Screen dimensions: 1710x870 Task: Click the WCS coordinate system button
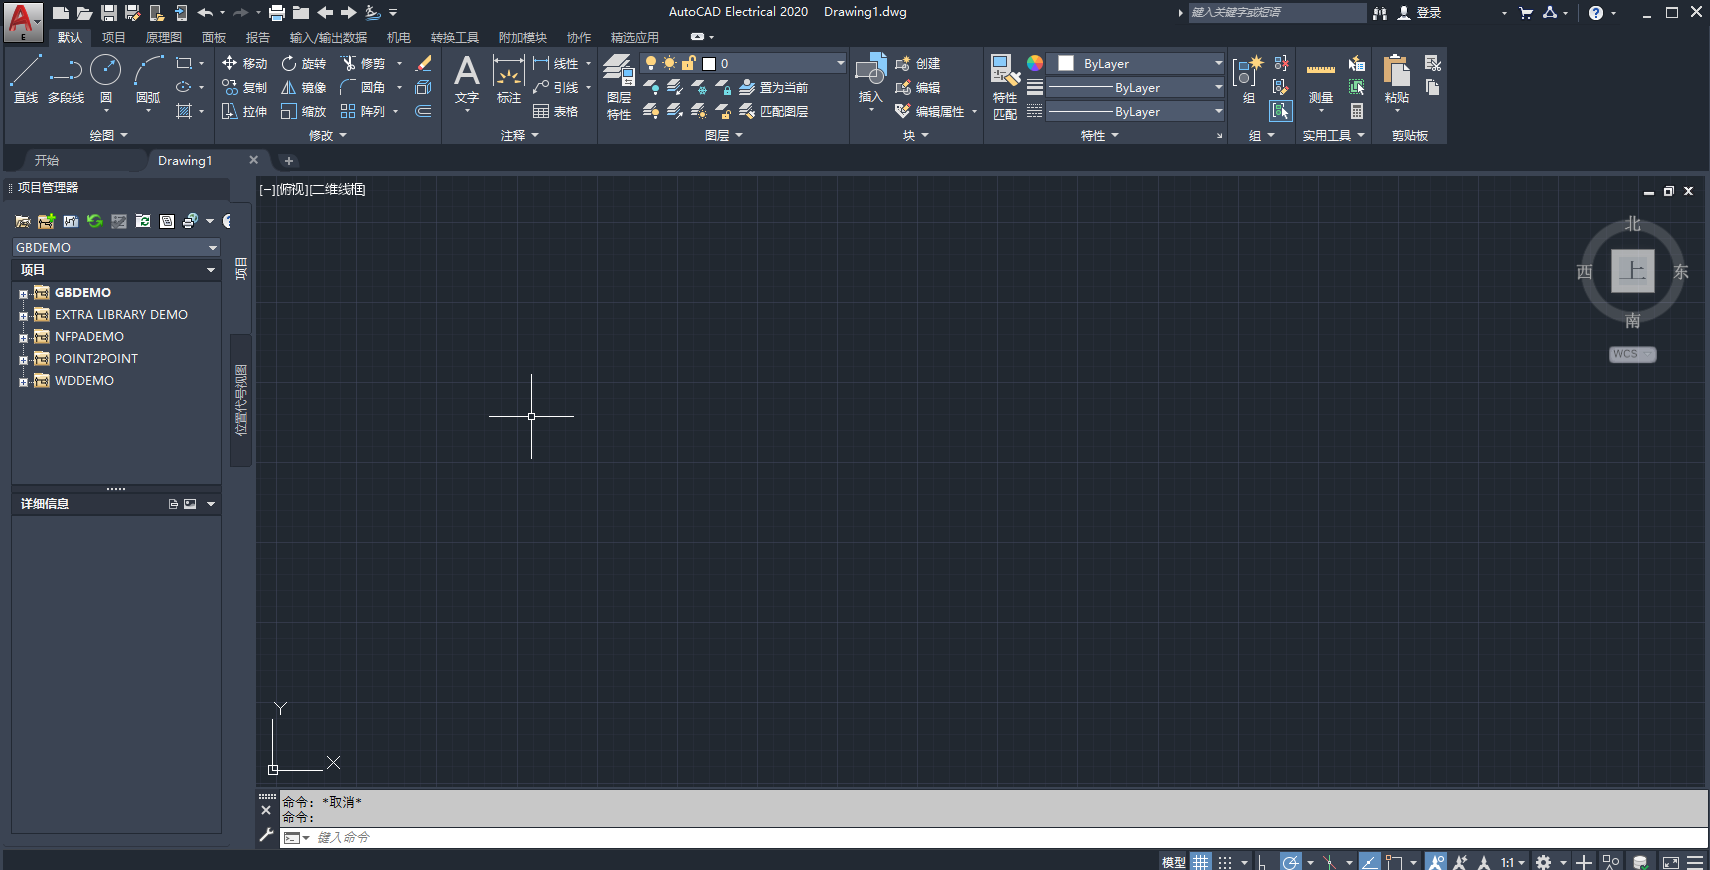[1632, 354]
